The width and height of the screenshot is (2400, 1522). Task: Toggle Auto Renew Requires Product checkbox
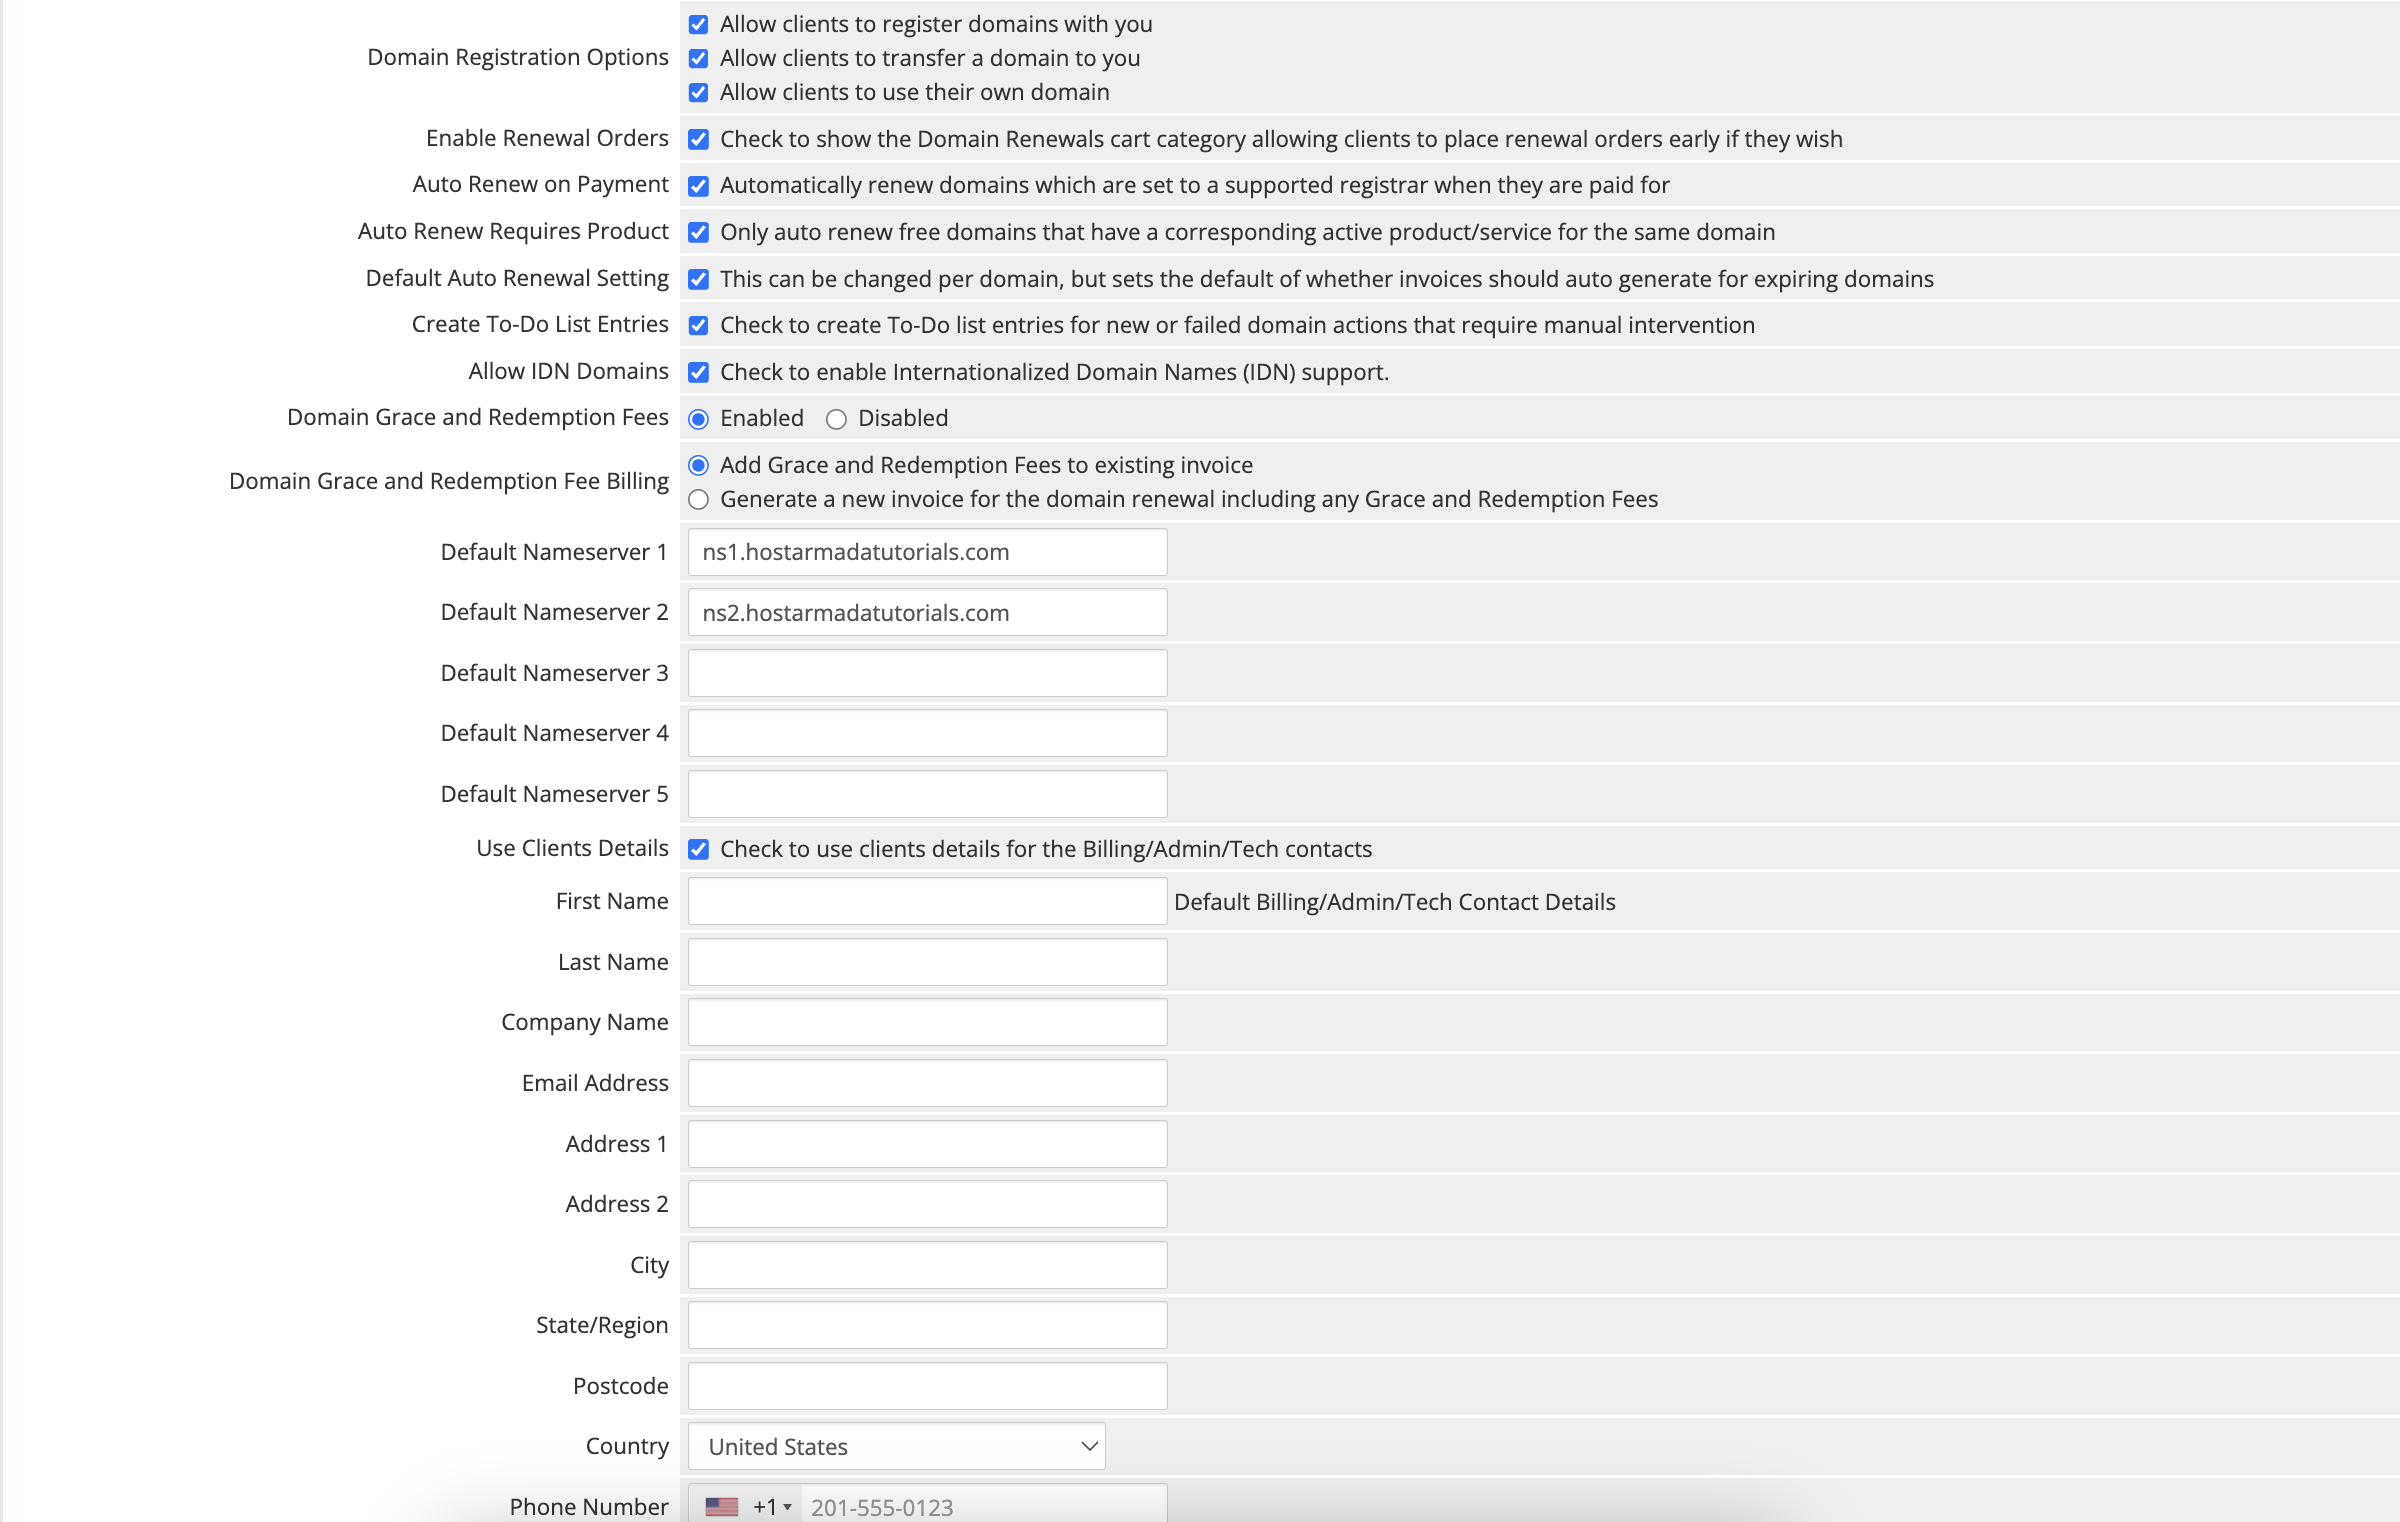point(698,232)
